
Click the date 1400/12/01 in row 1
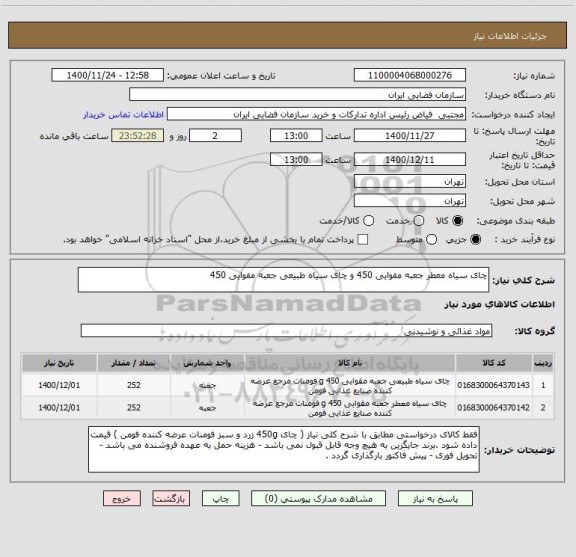coord(59,385)
